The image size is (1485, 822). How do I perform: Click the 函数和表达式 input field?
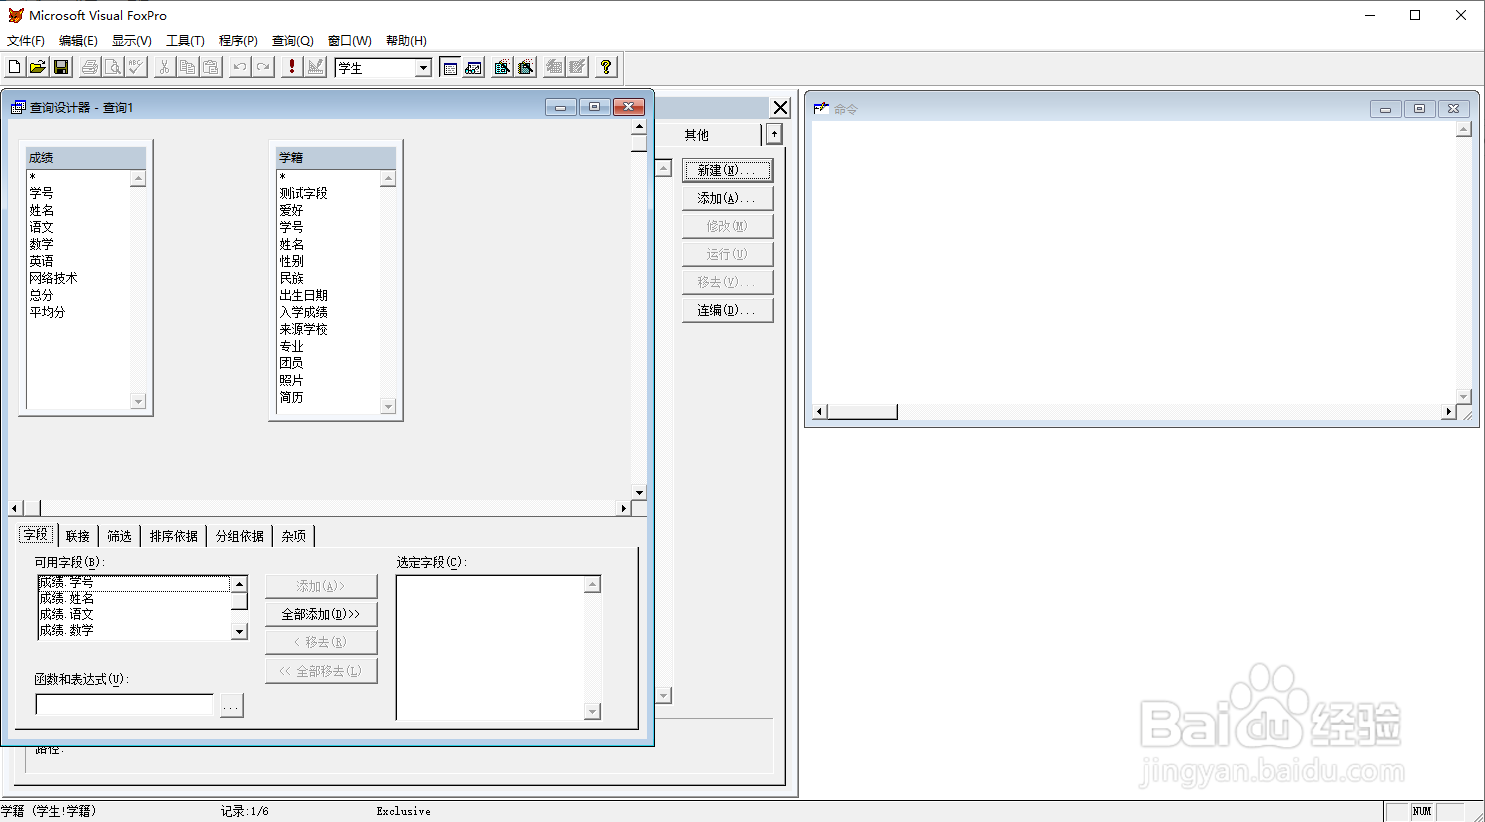[x=125, y=706]
